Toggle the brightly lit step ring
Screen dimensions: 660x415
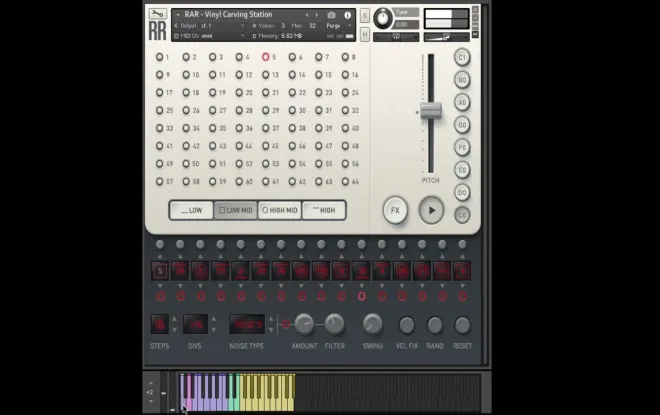coord(362,296)
